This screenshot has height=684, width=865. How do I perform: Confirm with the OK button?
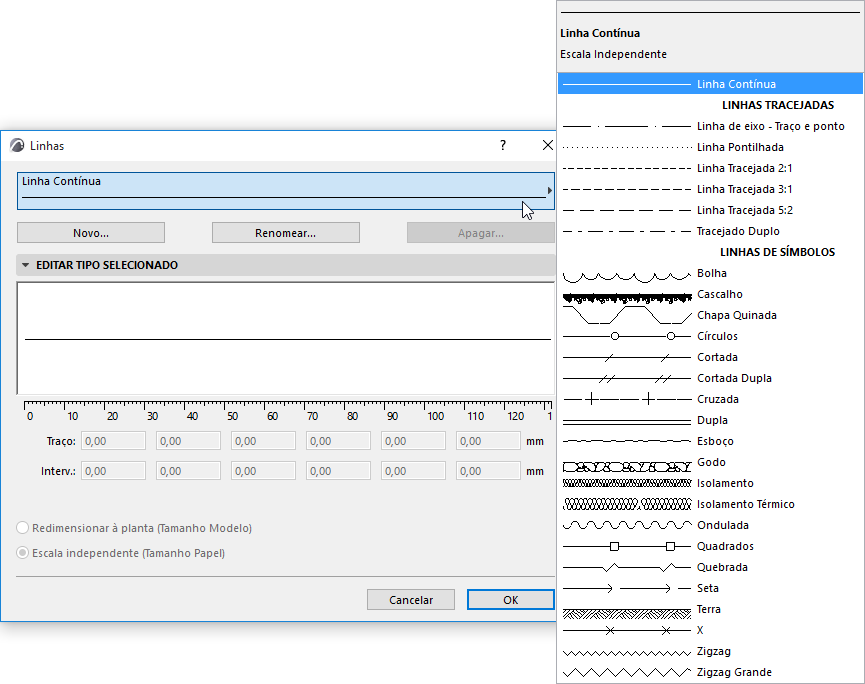(x=510, y=600)
